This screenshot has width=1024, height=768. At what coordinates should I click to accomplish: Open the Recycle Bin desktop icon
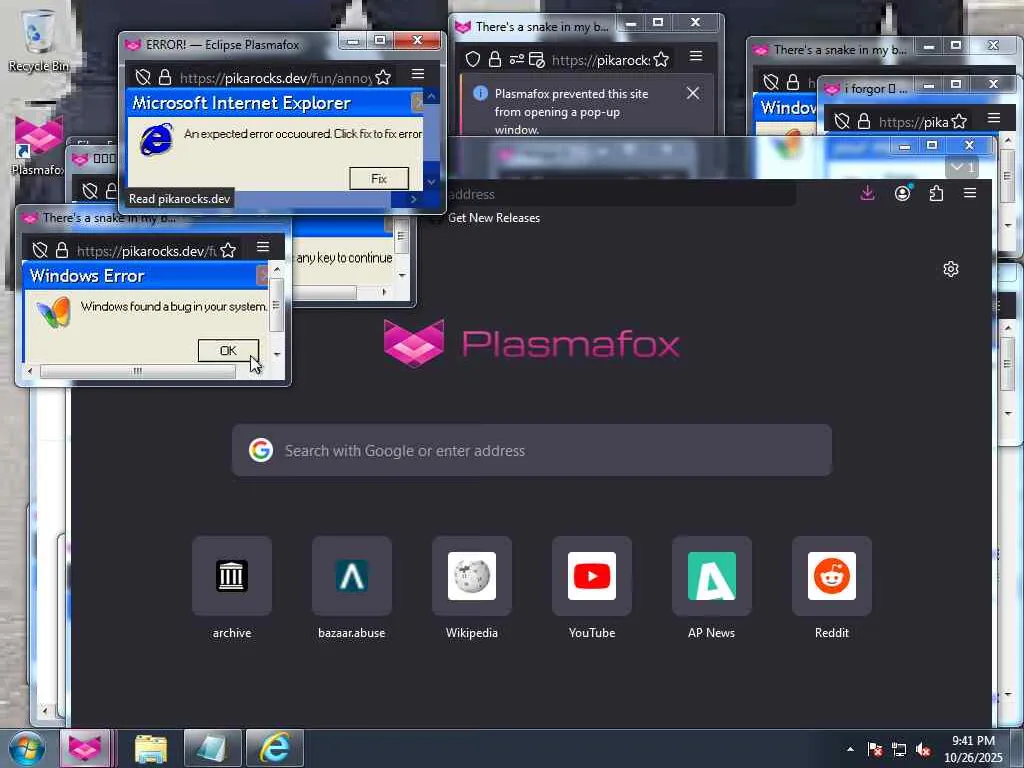[x=38, y=39]
